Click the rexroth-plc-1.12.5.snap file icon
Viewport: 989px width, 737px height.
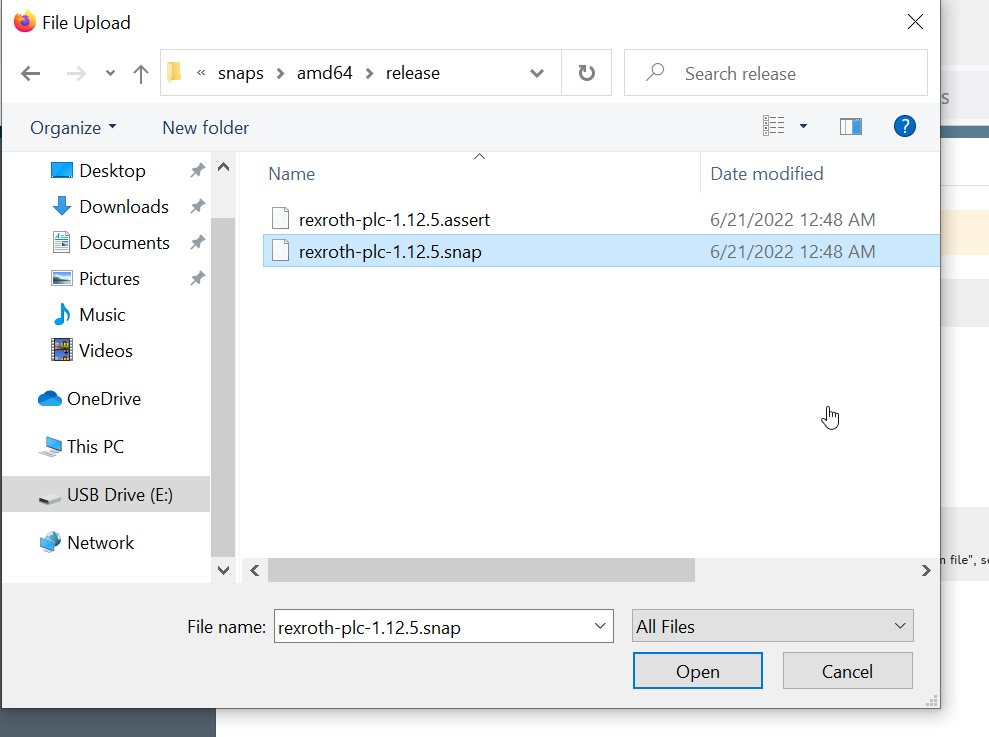[x=281, y=251]
